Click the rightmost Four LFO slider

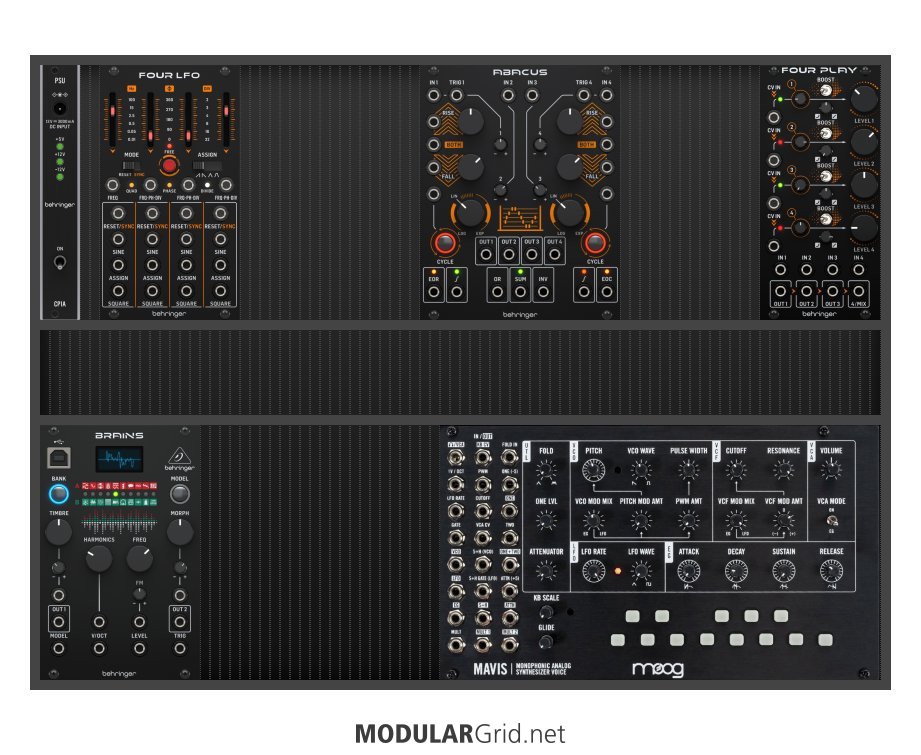pyautogui.click(x=226, y=120)
